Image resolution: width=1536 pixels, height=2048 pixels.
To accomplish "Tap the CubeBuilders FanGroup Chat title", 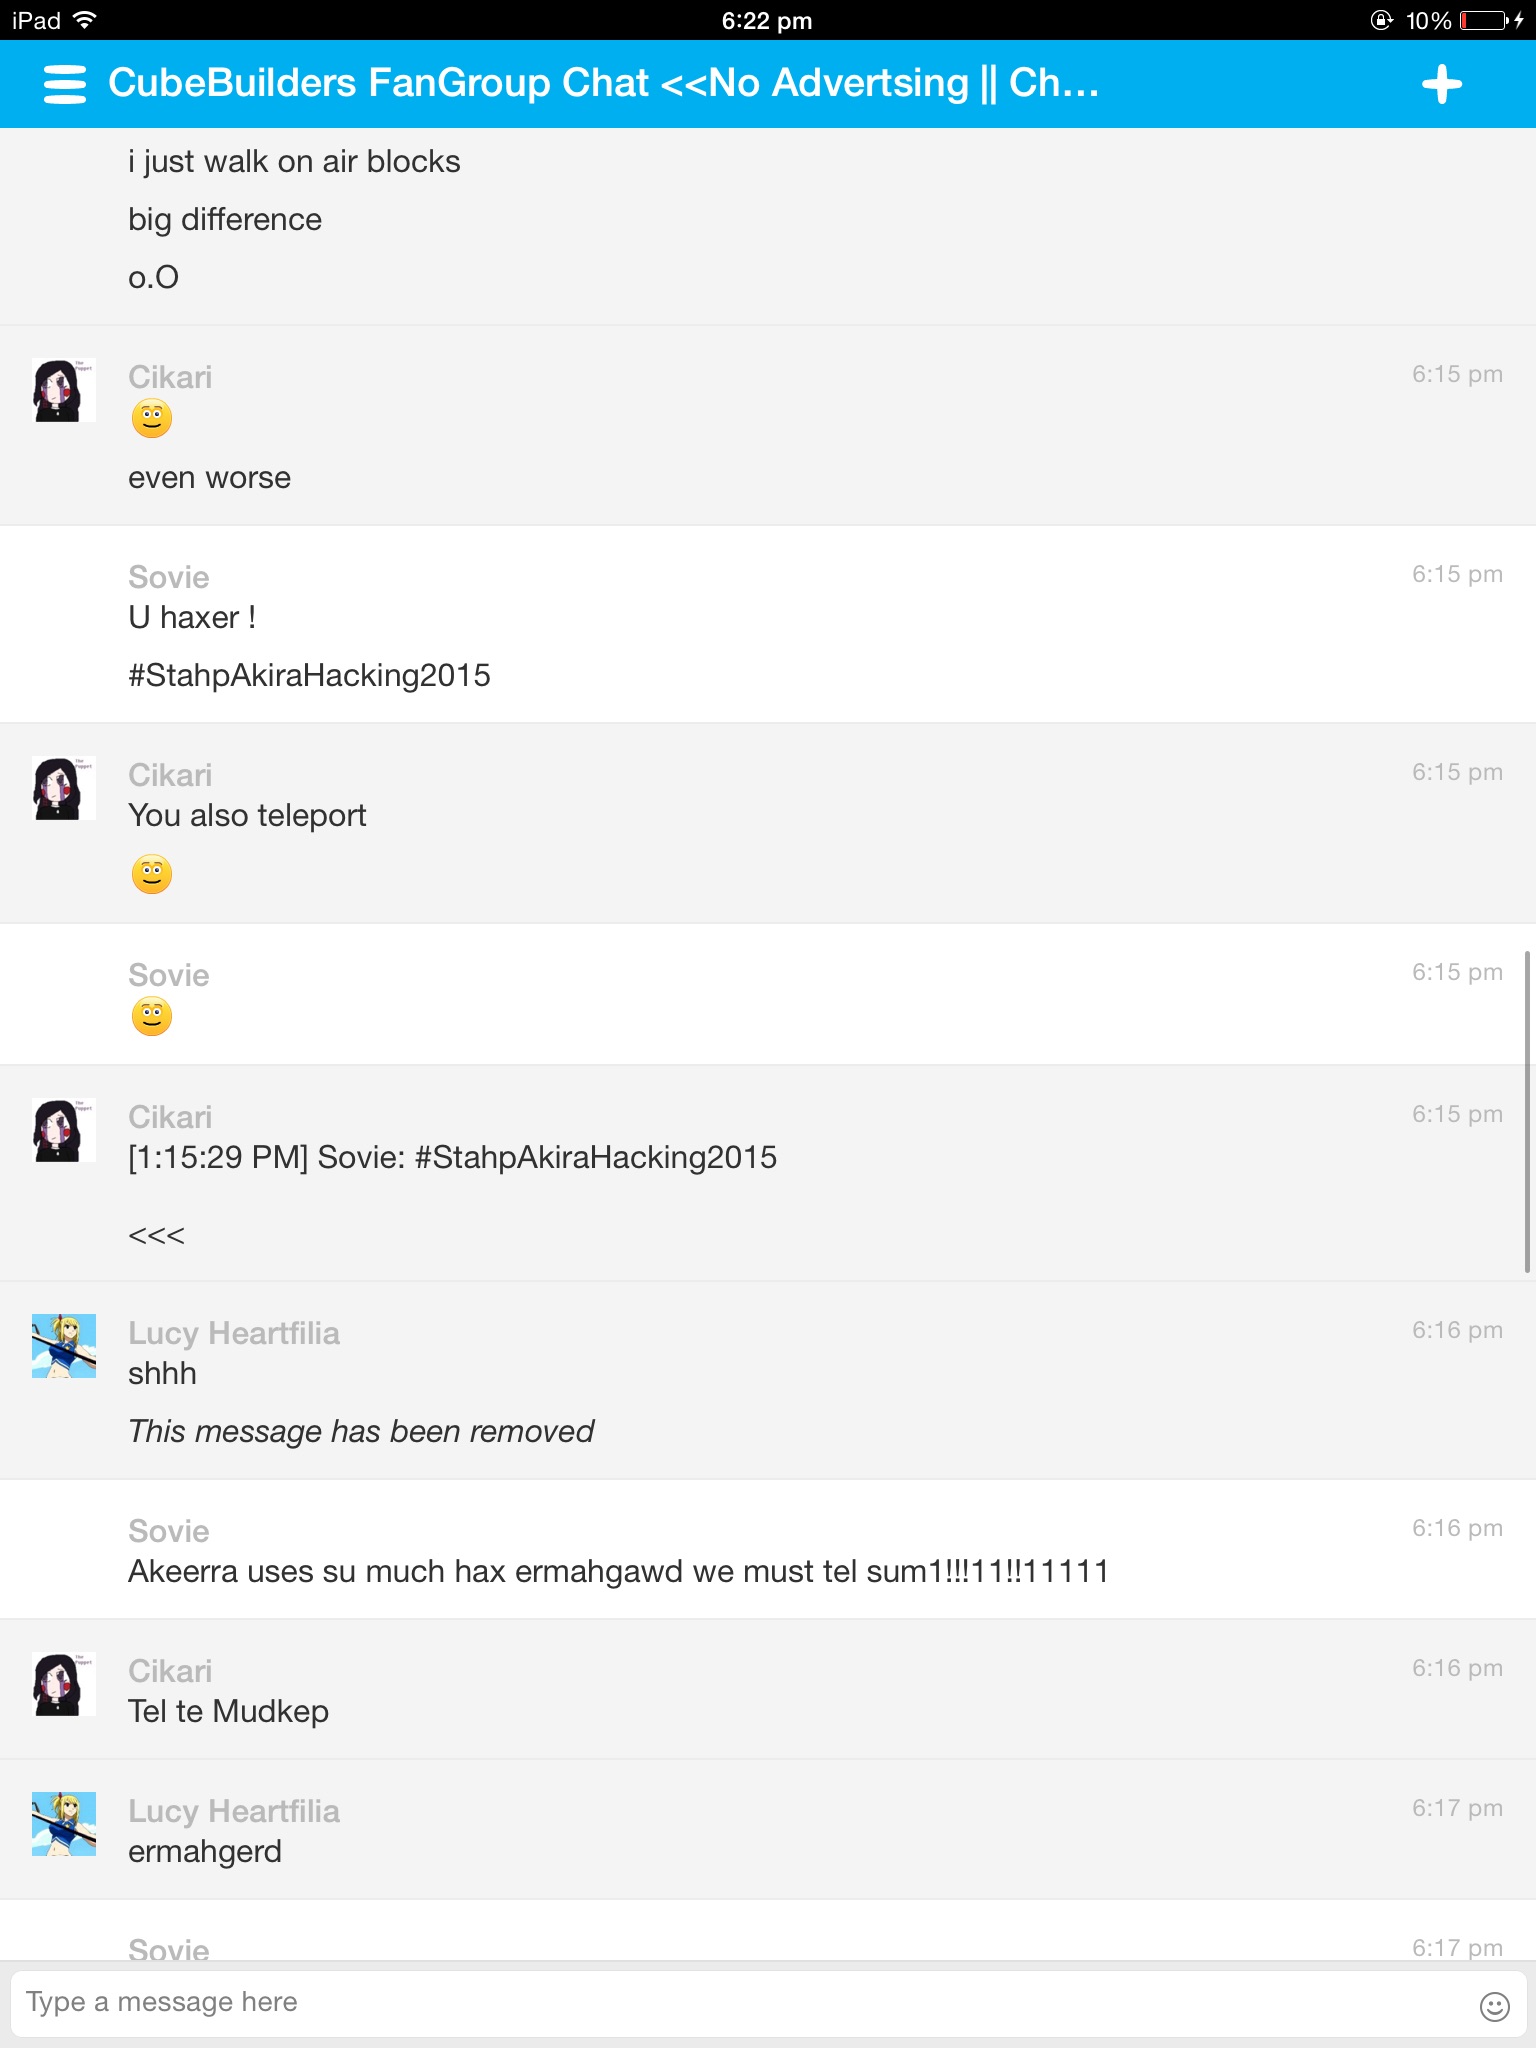I will point(603,83).
